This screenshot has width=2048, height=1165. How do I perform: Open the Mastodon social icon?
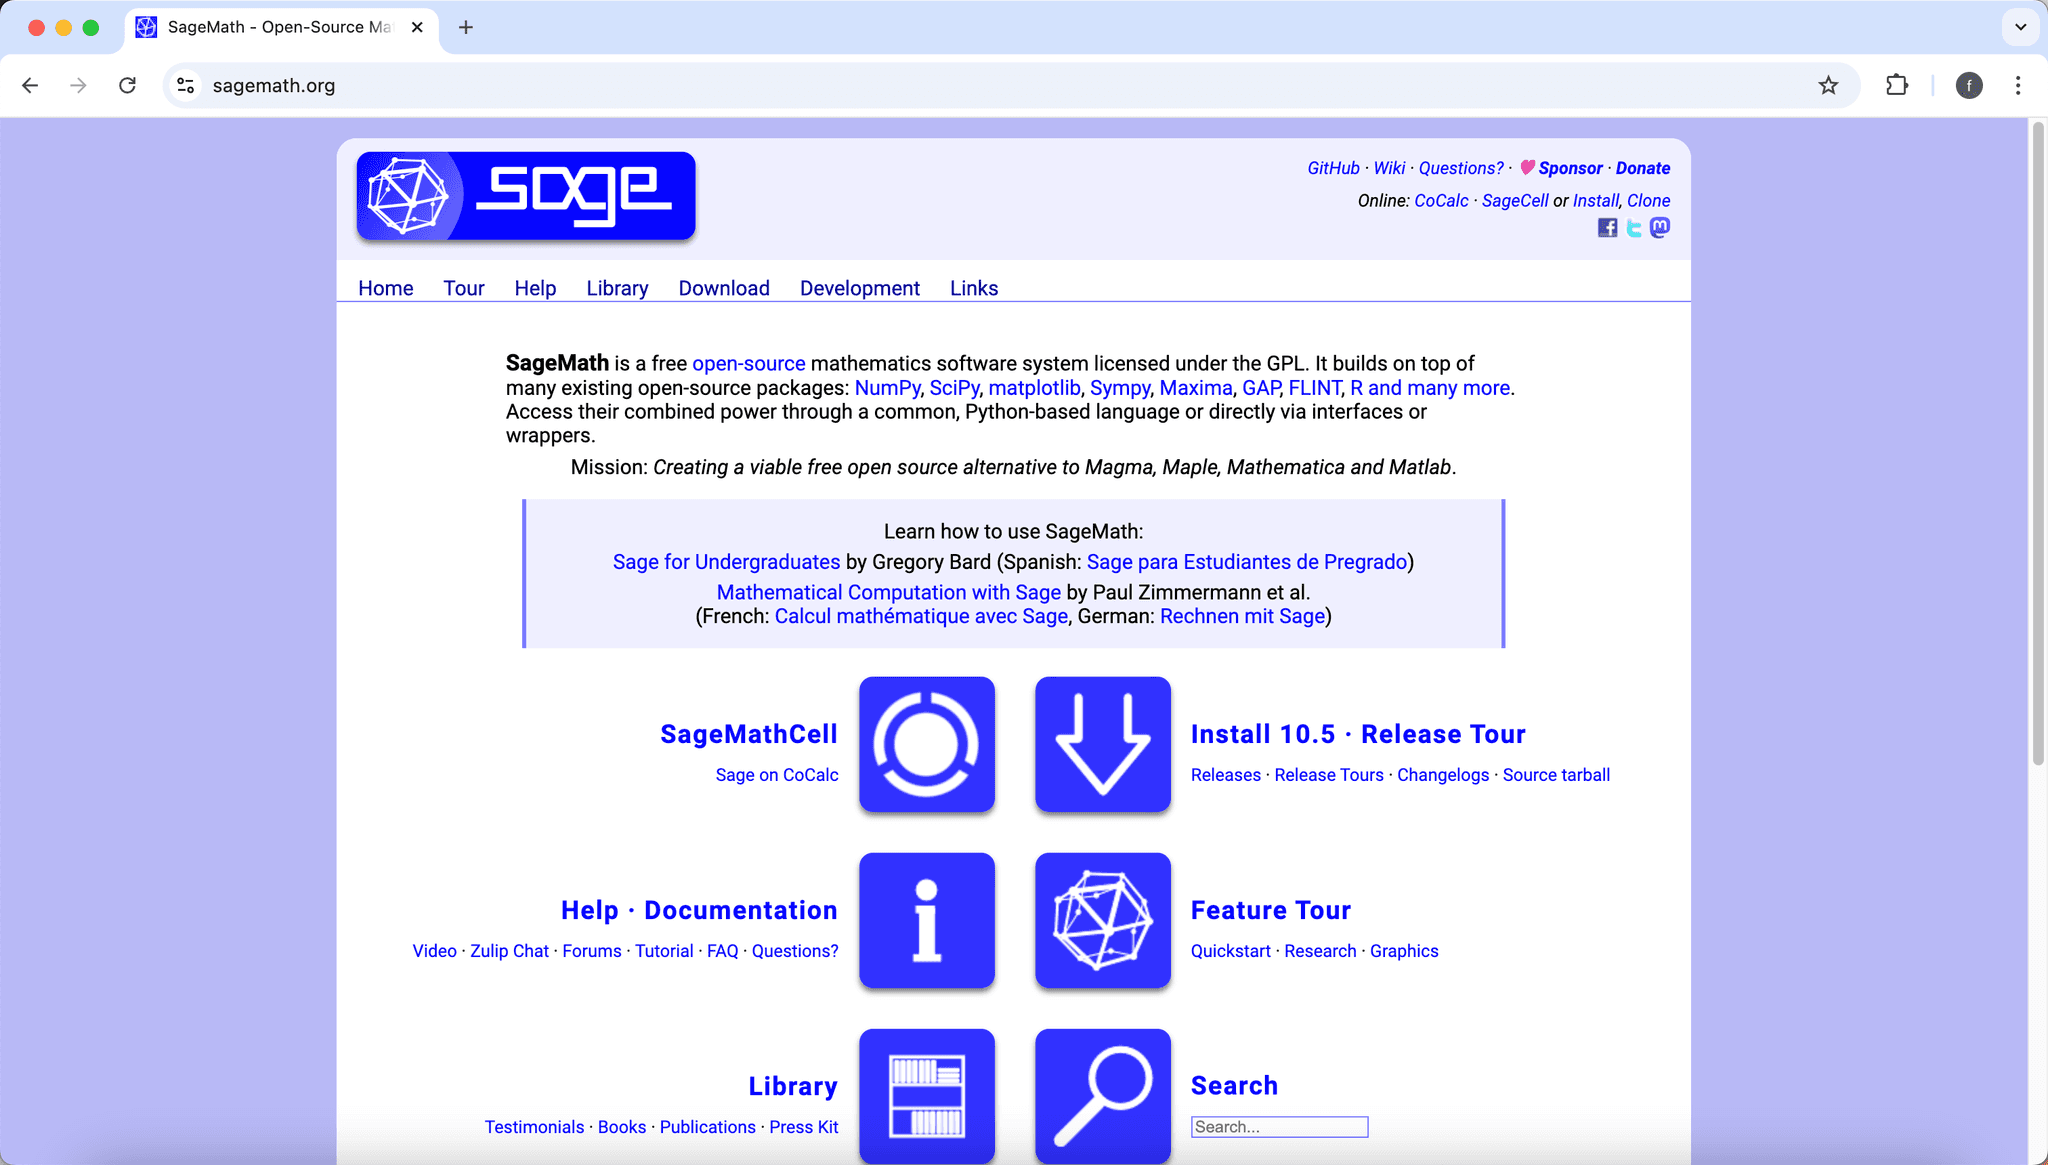(1660, 228)
